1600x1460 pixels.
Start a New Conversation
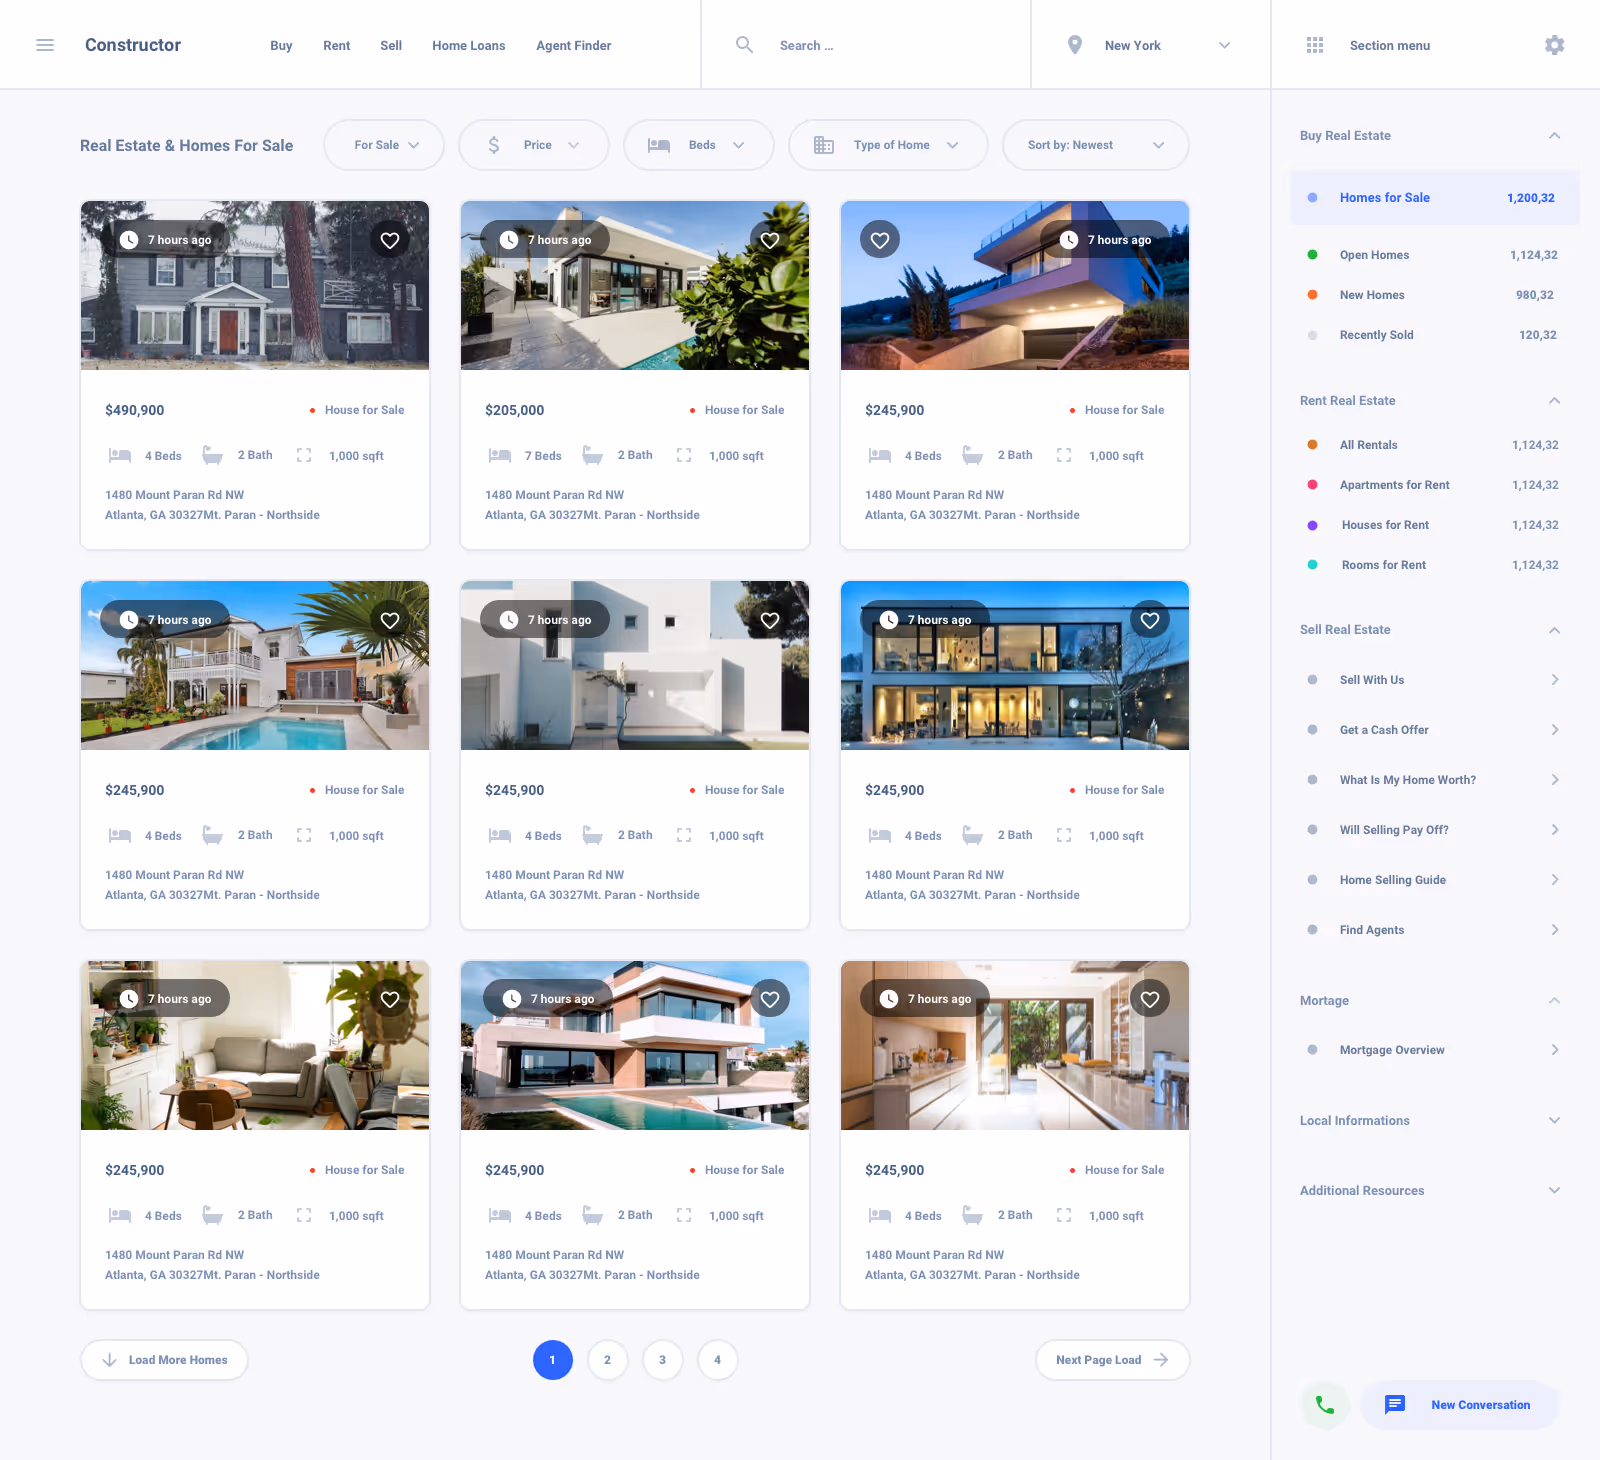point(1460,1405)
